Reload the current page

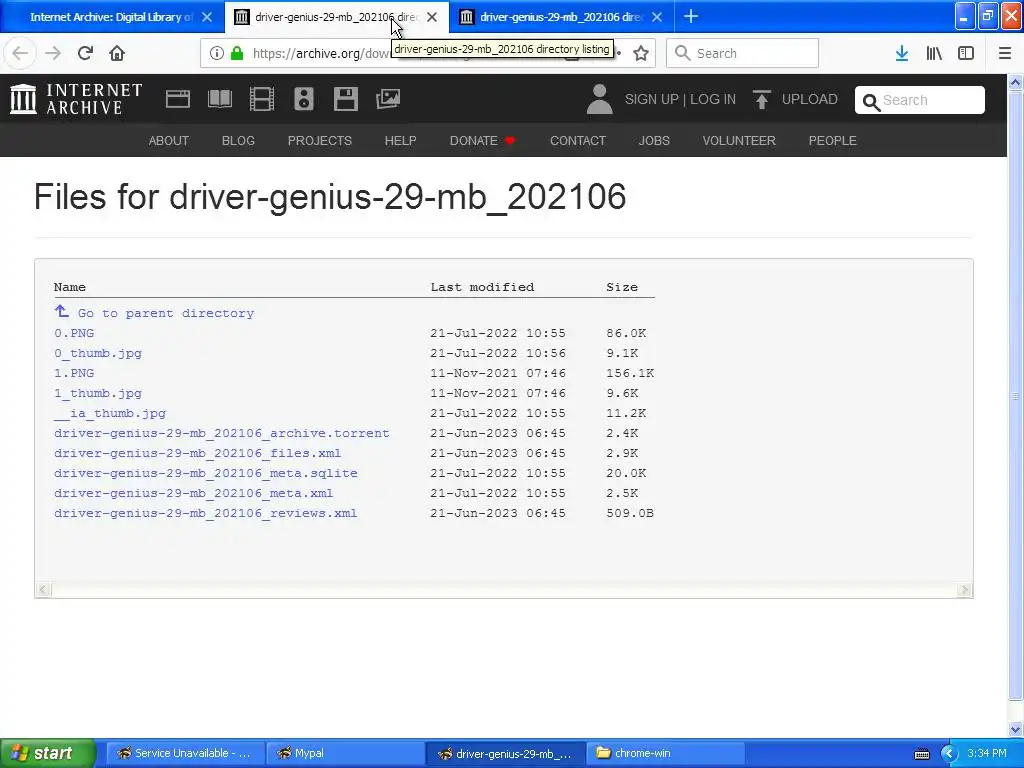coord(85,53)
